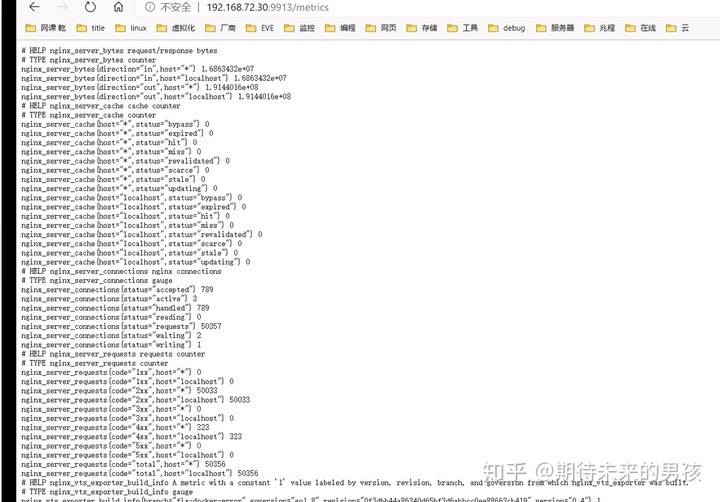Open the 在线 bookmark folder
720x502 pixels.
(x=641, y=28)
